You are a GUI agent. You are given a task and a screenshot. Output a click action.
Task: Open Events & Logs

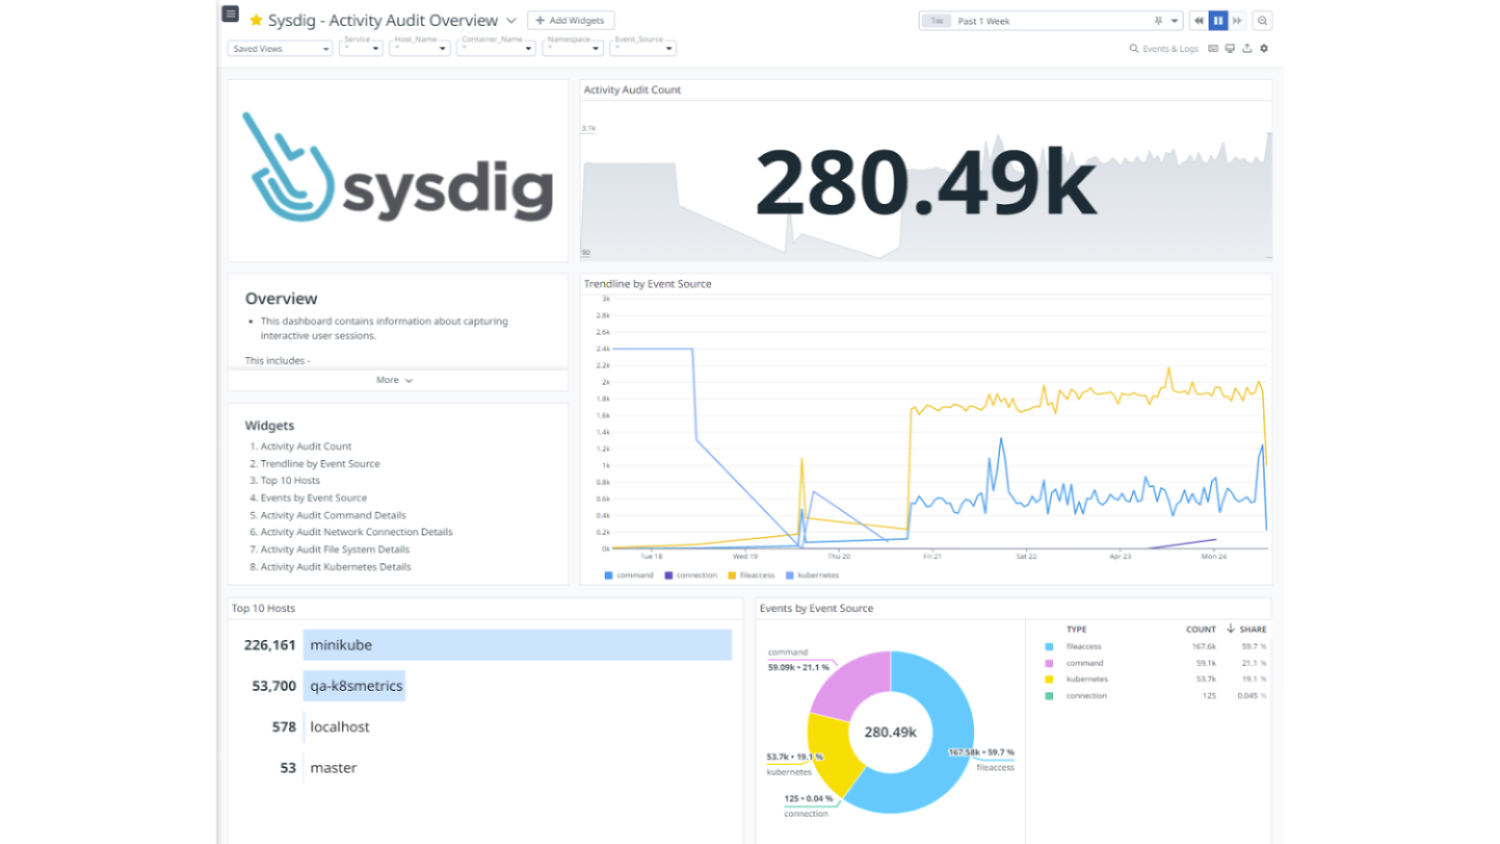coord(1166,48)
